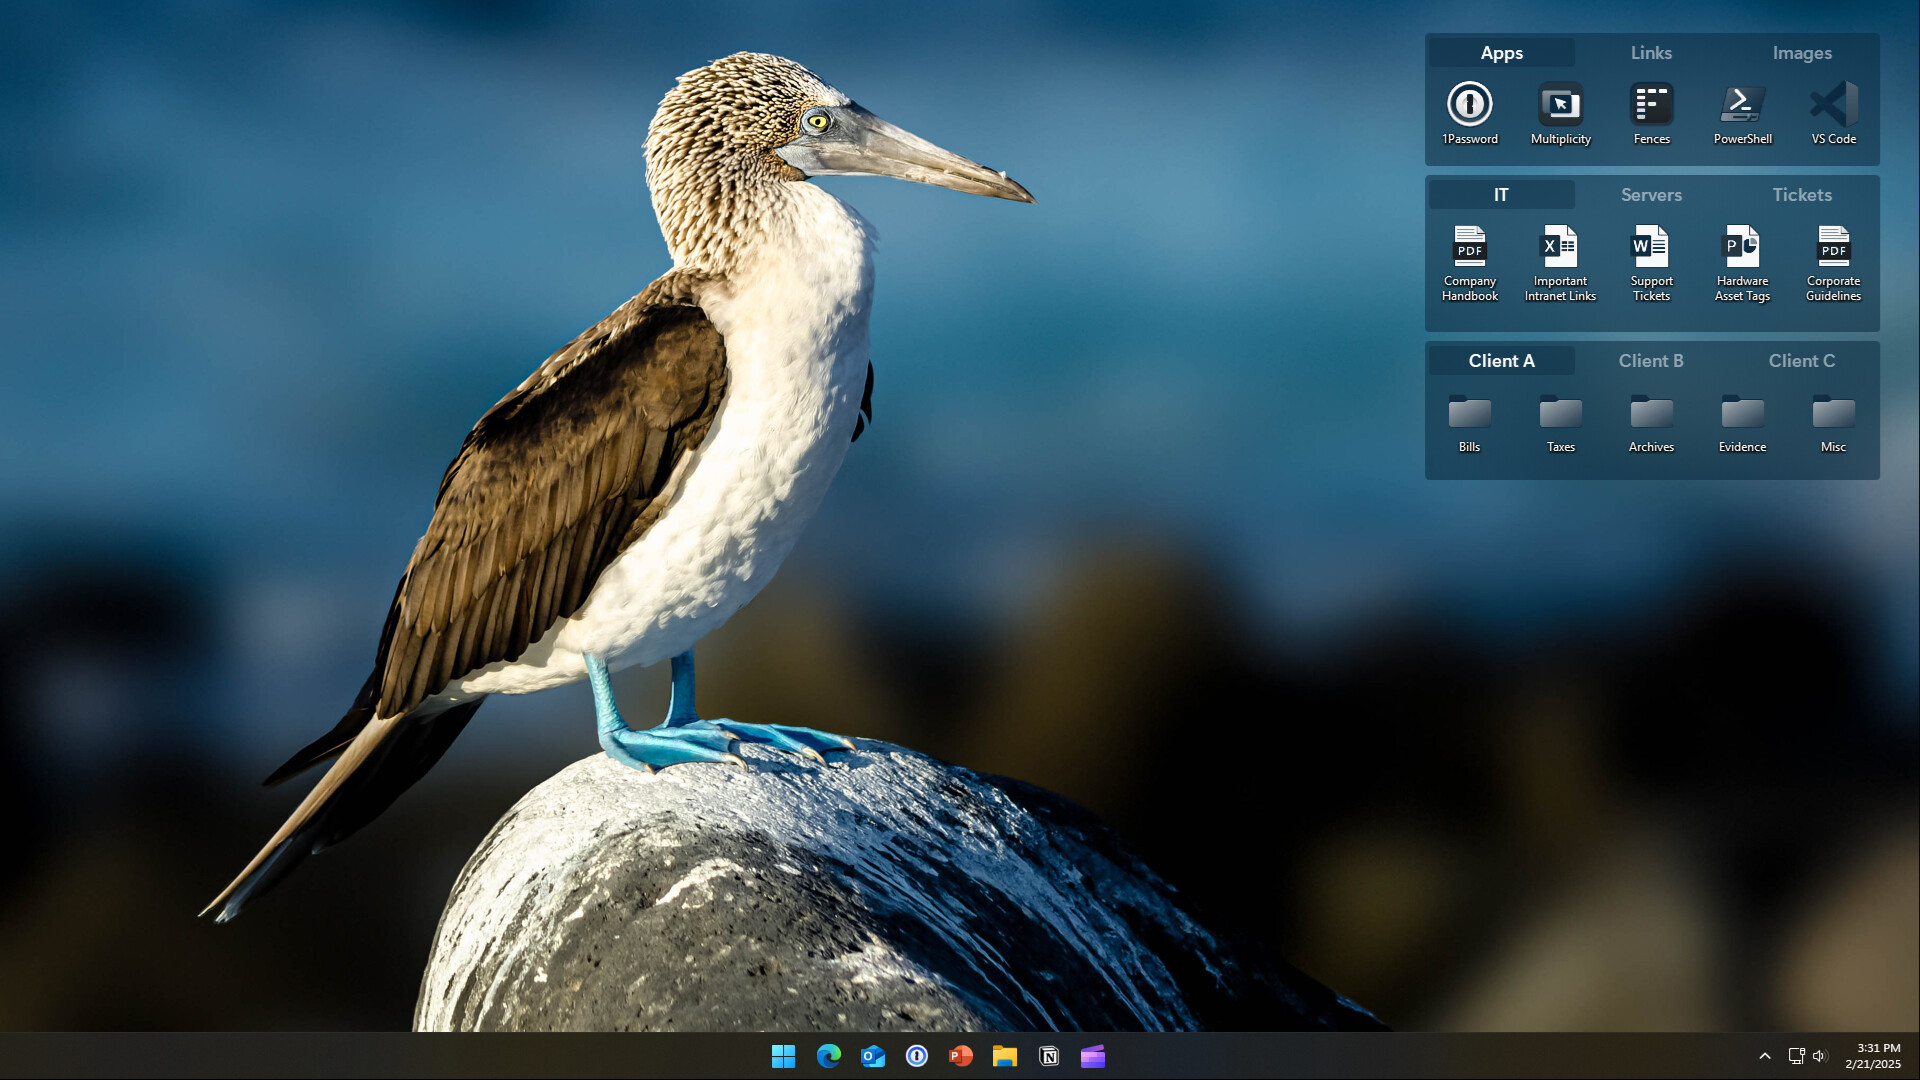Mute the system volume
This screenshot has height=1080, width=1920.
point(1819,1055)
